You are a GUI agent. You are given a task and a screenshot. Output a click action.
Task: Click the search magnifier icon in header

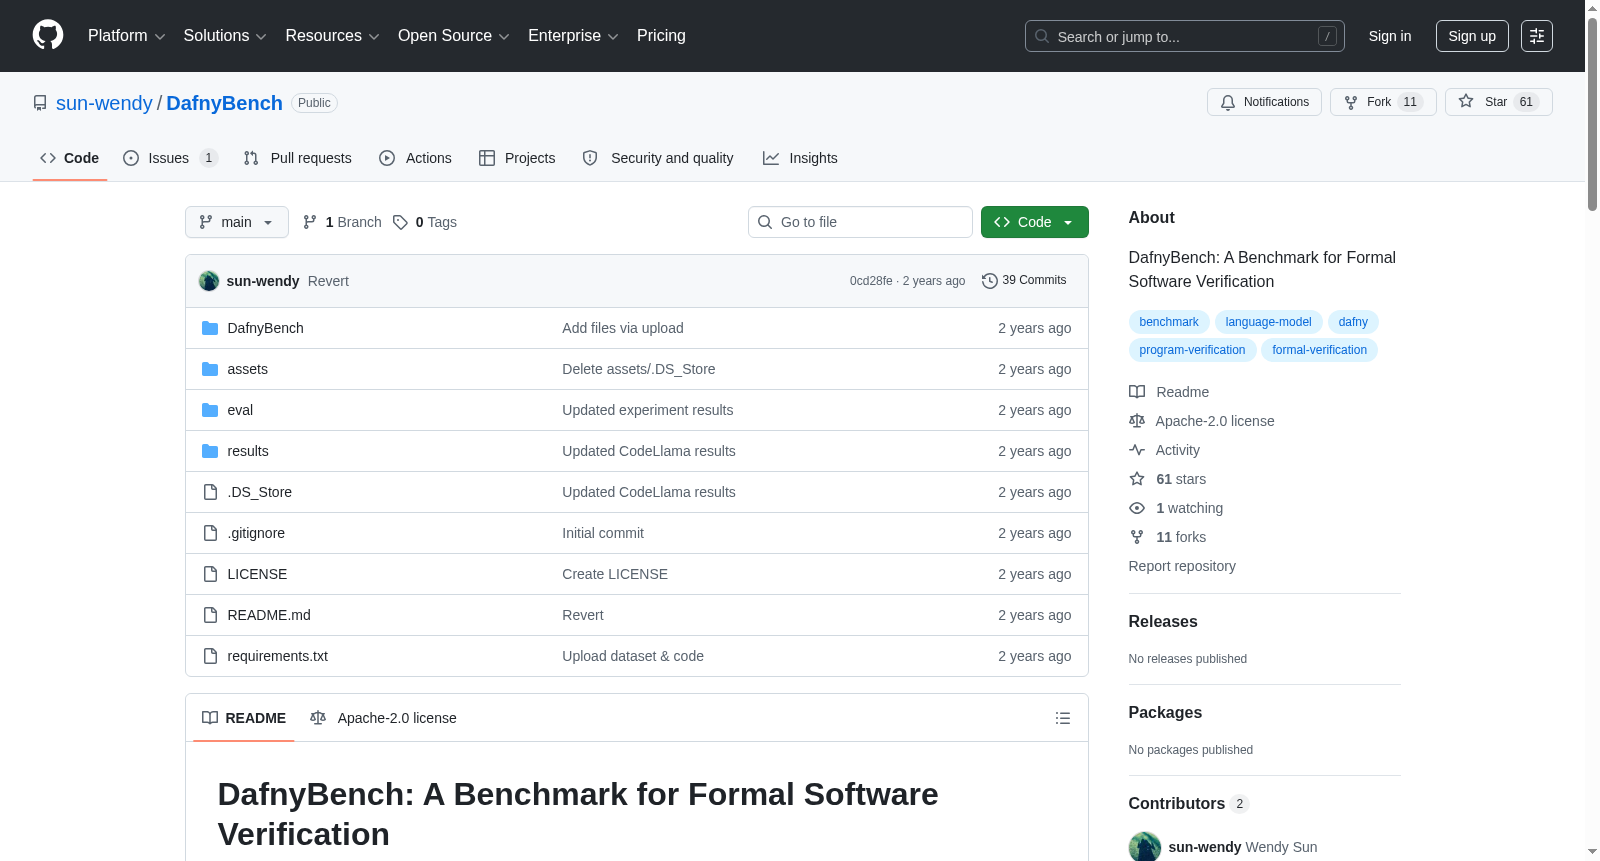pos(1042,36)
